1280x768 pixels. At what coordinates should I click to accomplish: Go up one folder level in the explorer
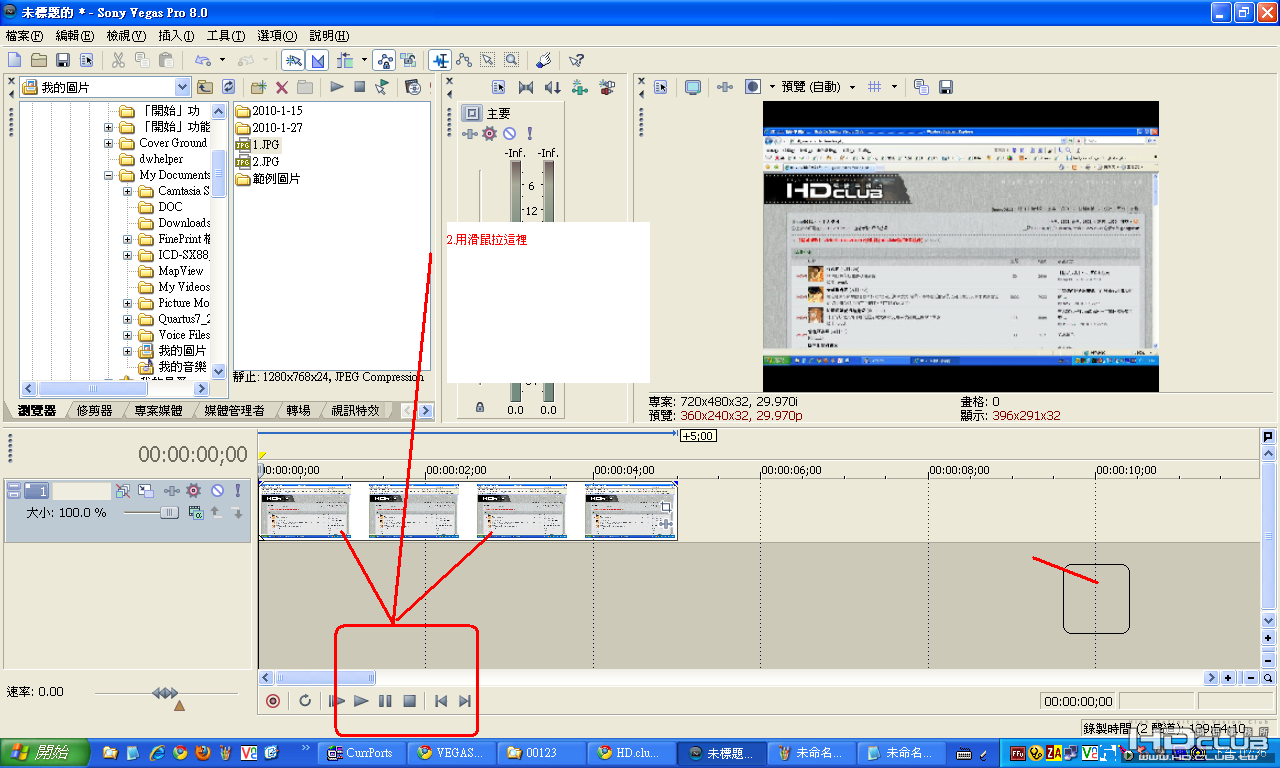pyautogui.click(x=205, y=87)
